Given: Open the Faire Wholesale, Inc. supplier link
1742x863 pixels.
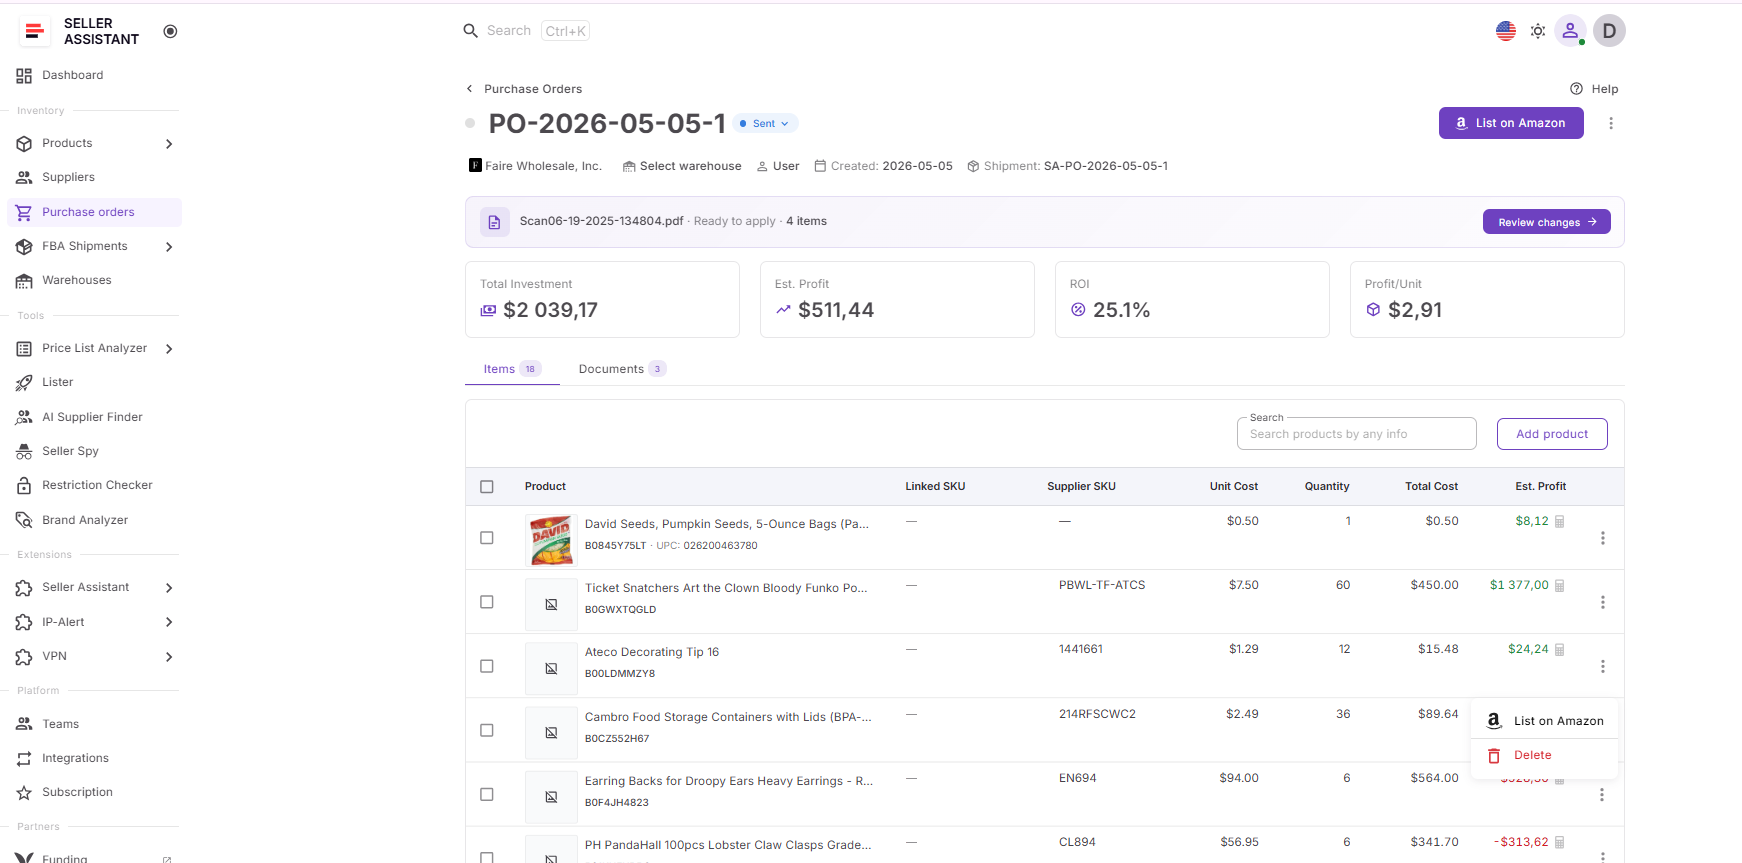Looking at the screenshot, I should click(x=535, y=166).
